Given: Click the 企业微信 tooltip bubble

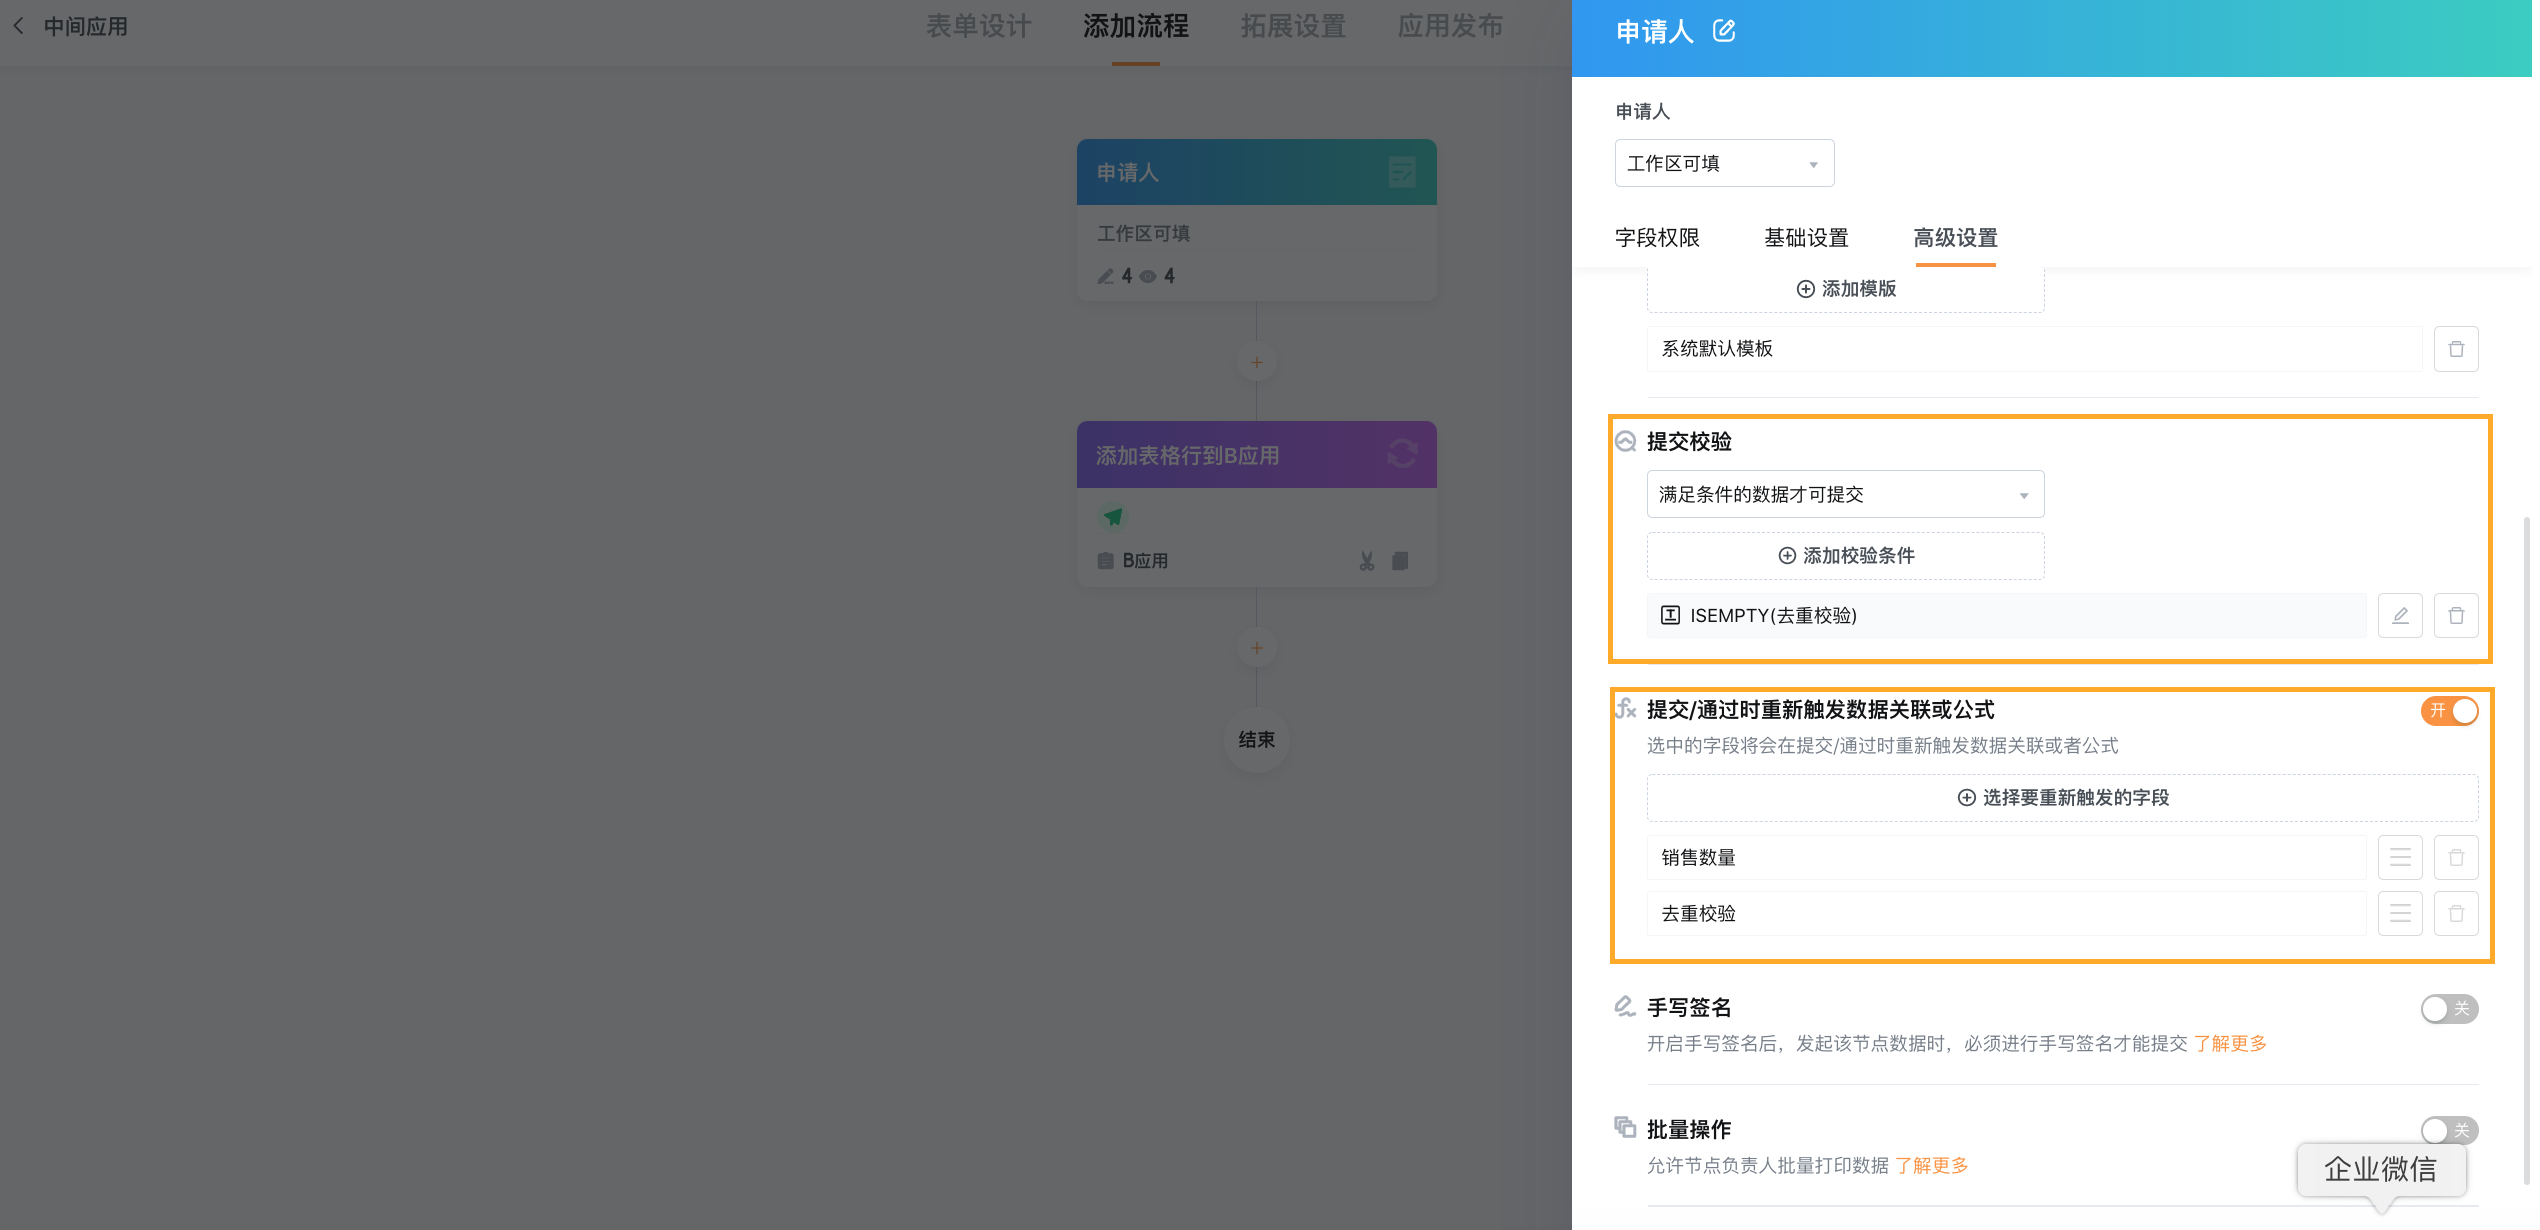Looking at the screenshot, I should tap(2381, 1169).
